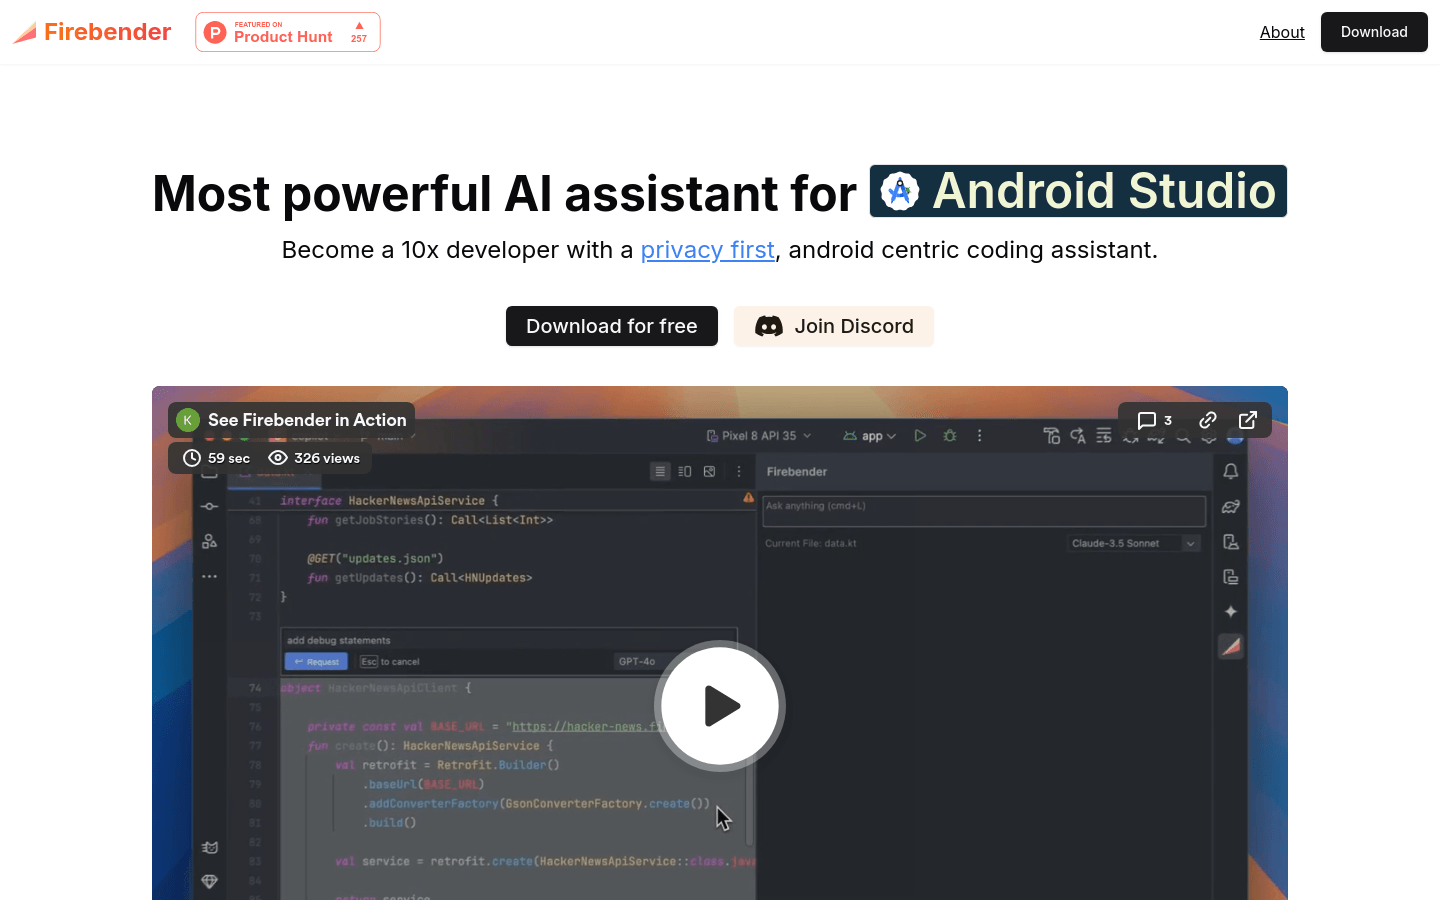Click line number 74 in gutter
The image size is (1440, 900).
click(x=255, y=688)
